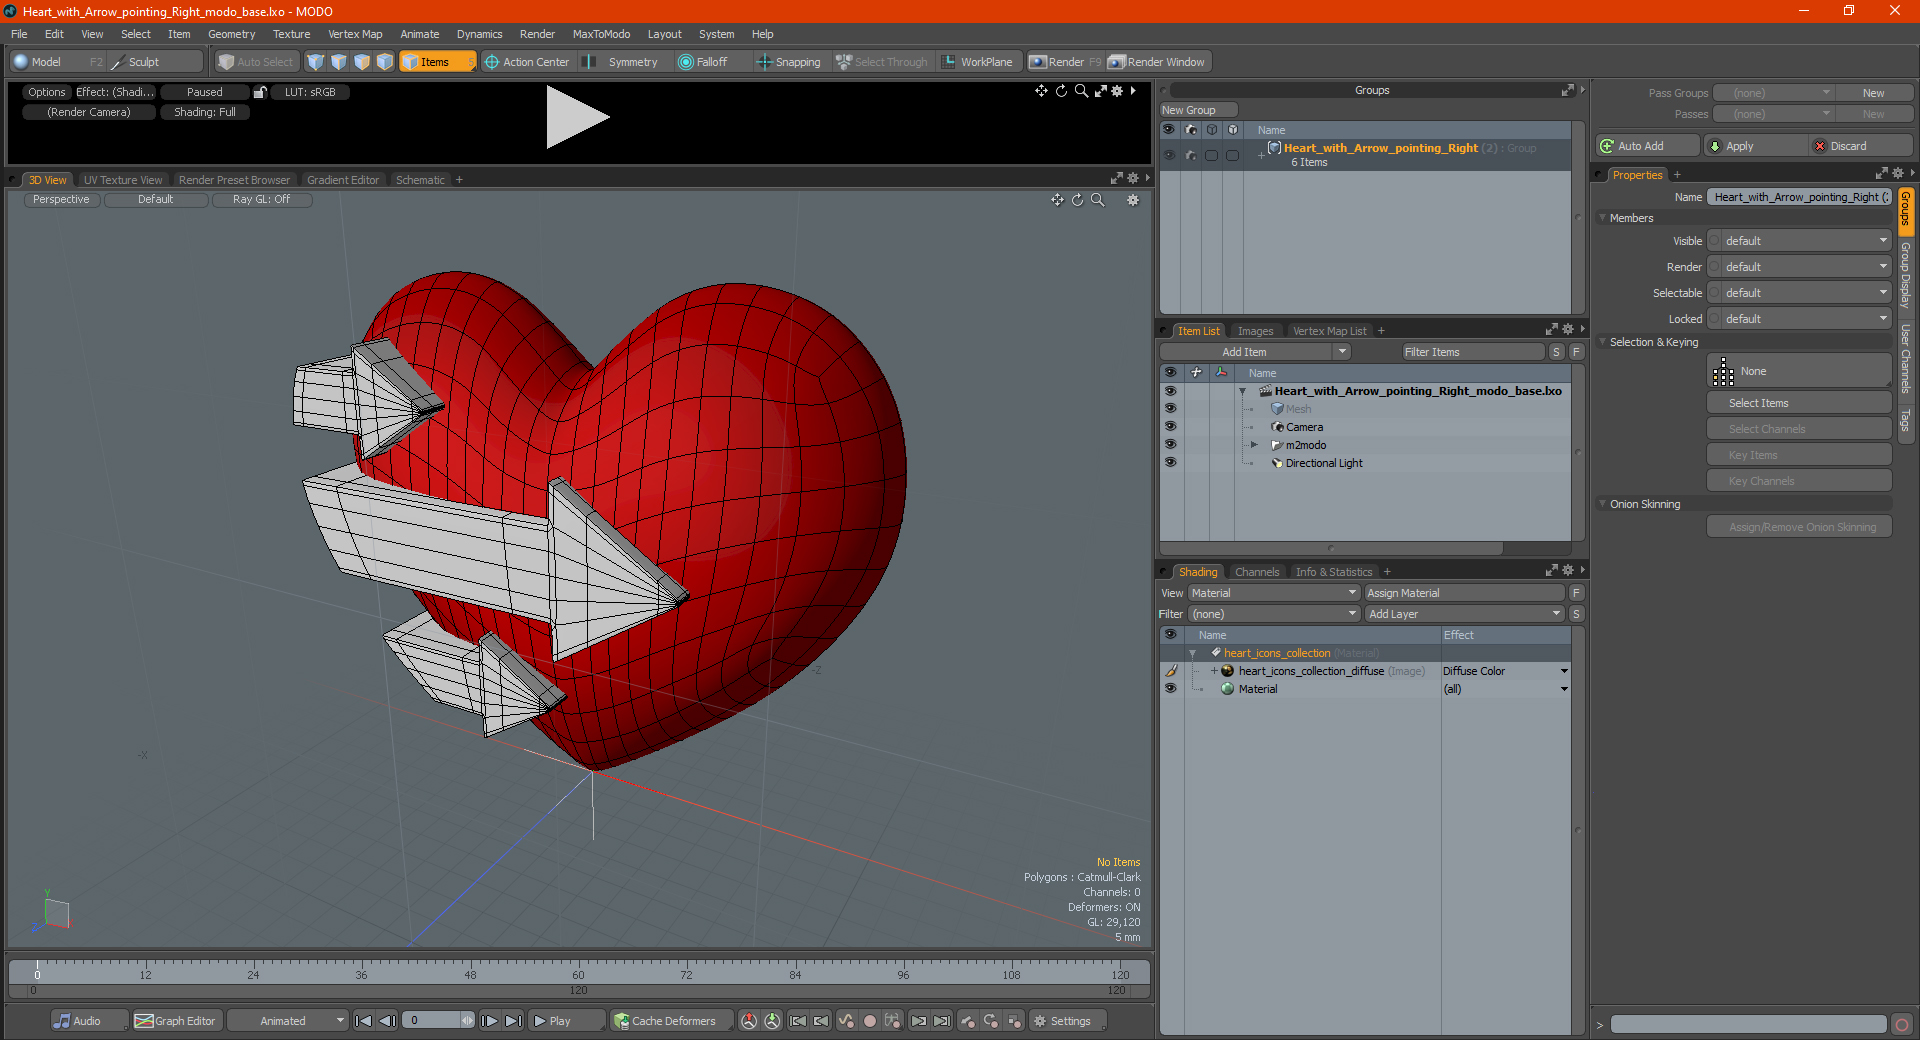Go to first frame transport icon
This screenshot has height=1040, width=1920.
pyautogui.click(x=364, y=1021)
